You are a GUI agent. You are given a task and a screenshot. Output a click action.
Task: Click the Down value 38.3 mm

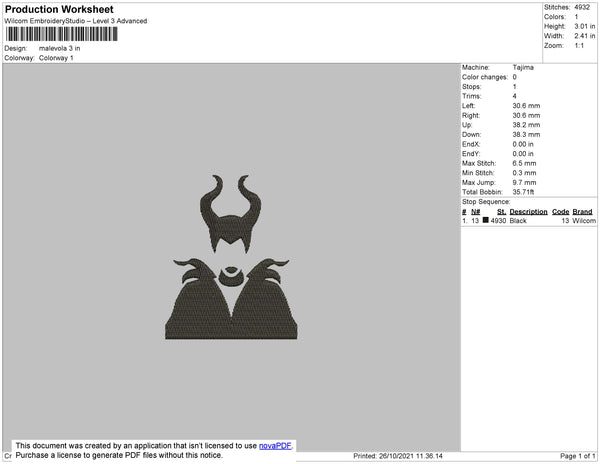[x=526, y=134]
